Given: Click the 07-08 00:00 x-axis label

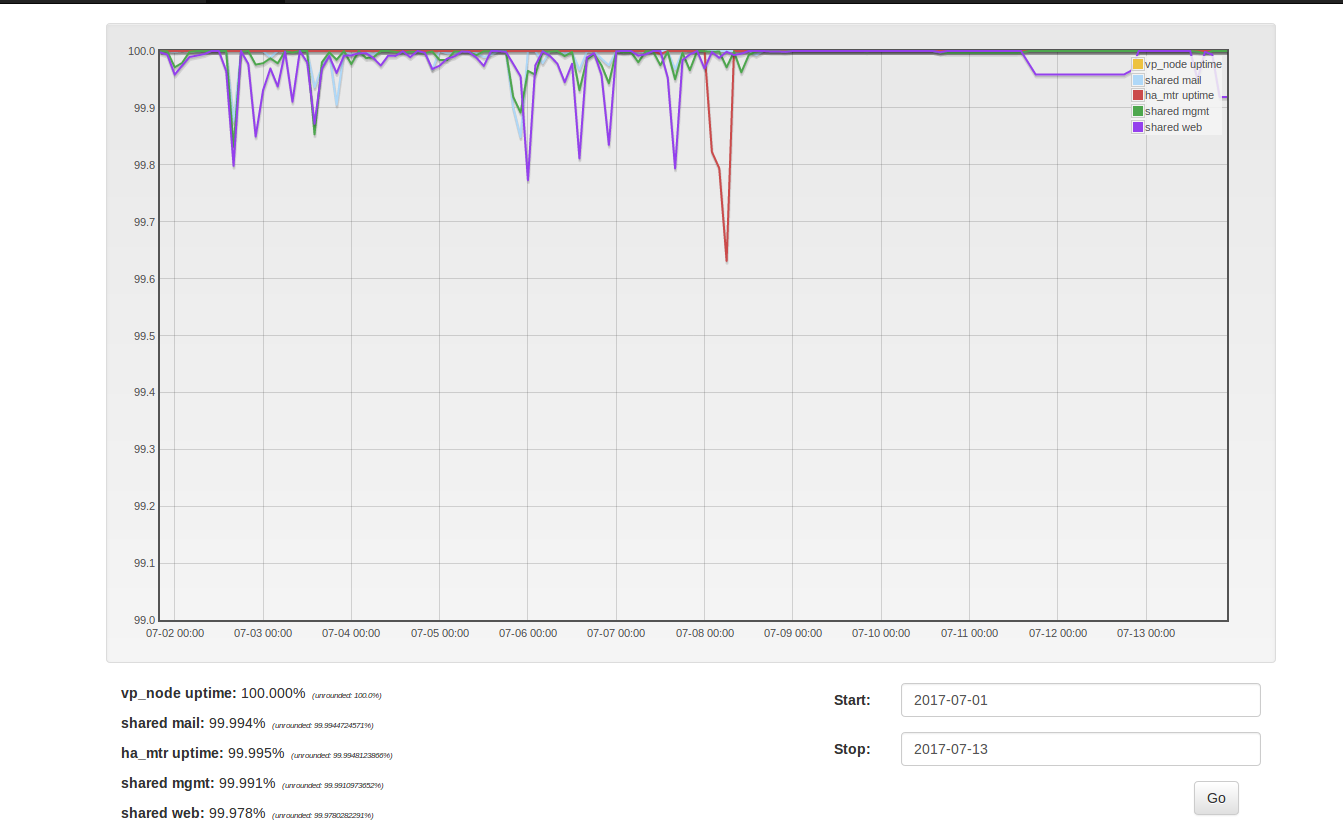Looking at the screenshot, I should point(704,633).
